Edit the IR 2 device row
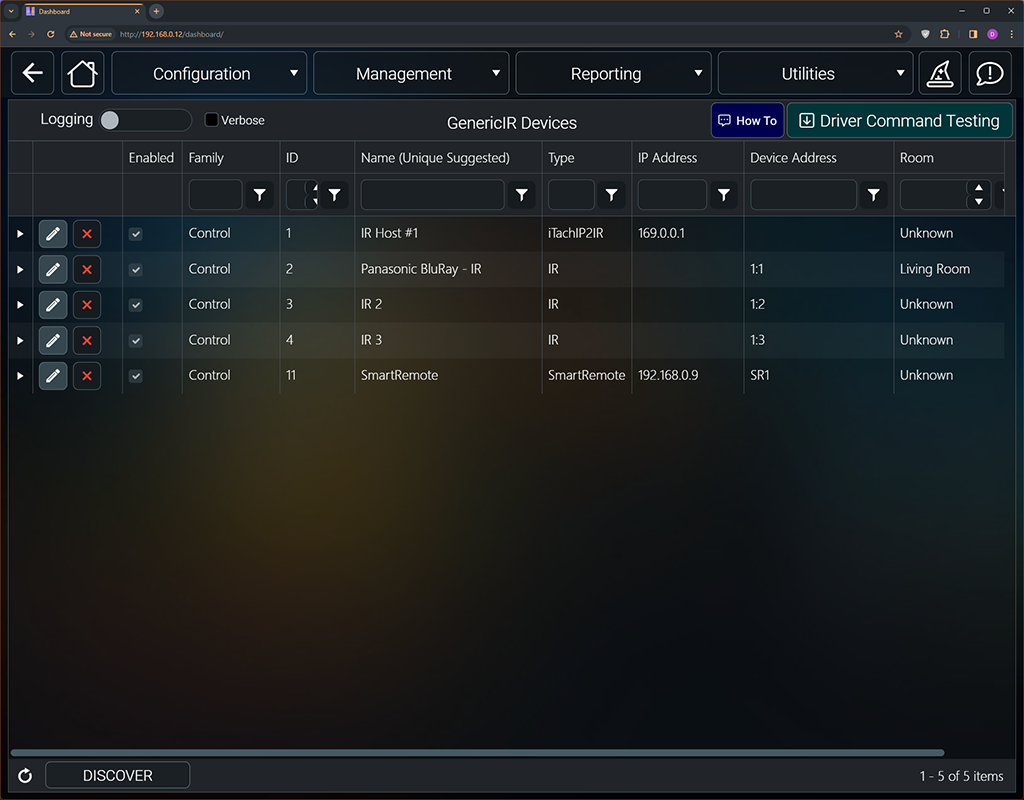 click(x=53, y=305)
